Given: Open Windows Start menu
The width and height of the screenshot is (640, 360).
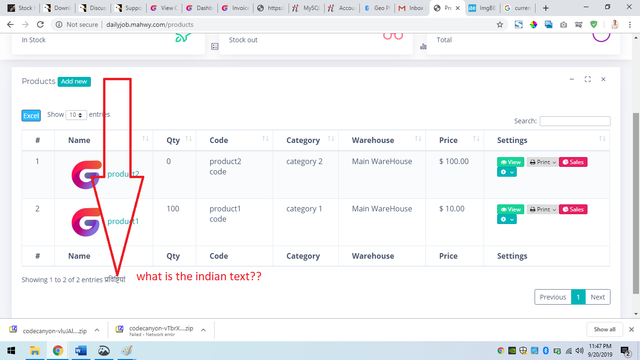Looking at the screenshot, I should pos(11,351).
